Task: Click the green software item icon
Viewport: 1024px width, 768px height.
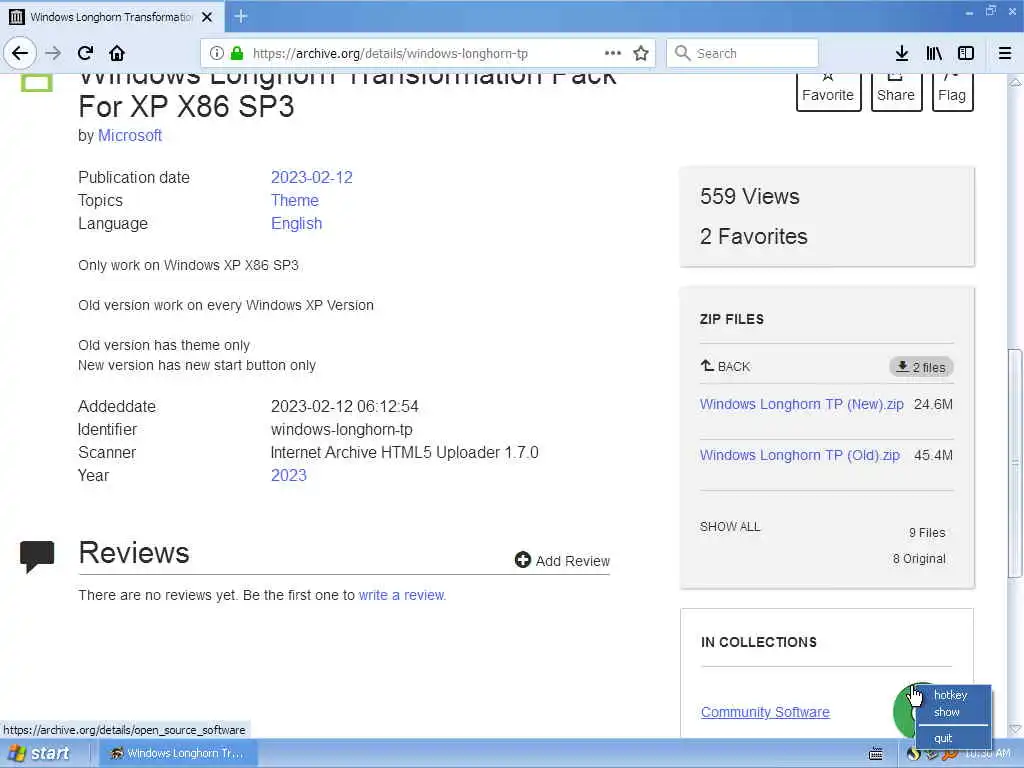Action: coord(37,83)
